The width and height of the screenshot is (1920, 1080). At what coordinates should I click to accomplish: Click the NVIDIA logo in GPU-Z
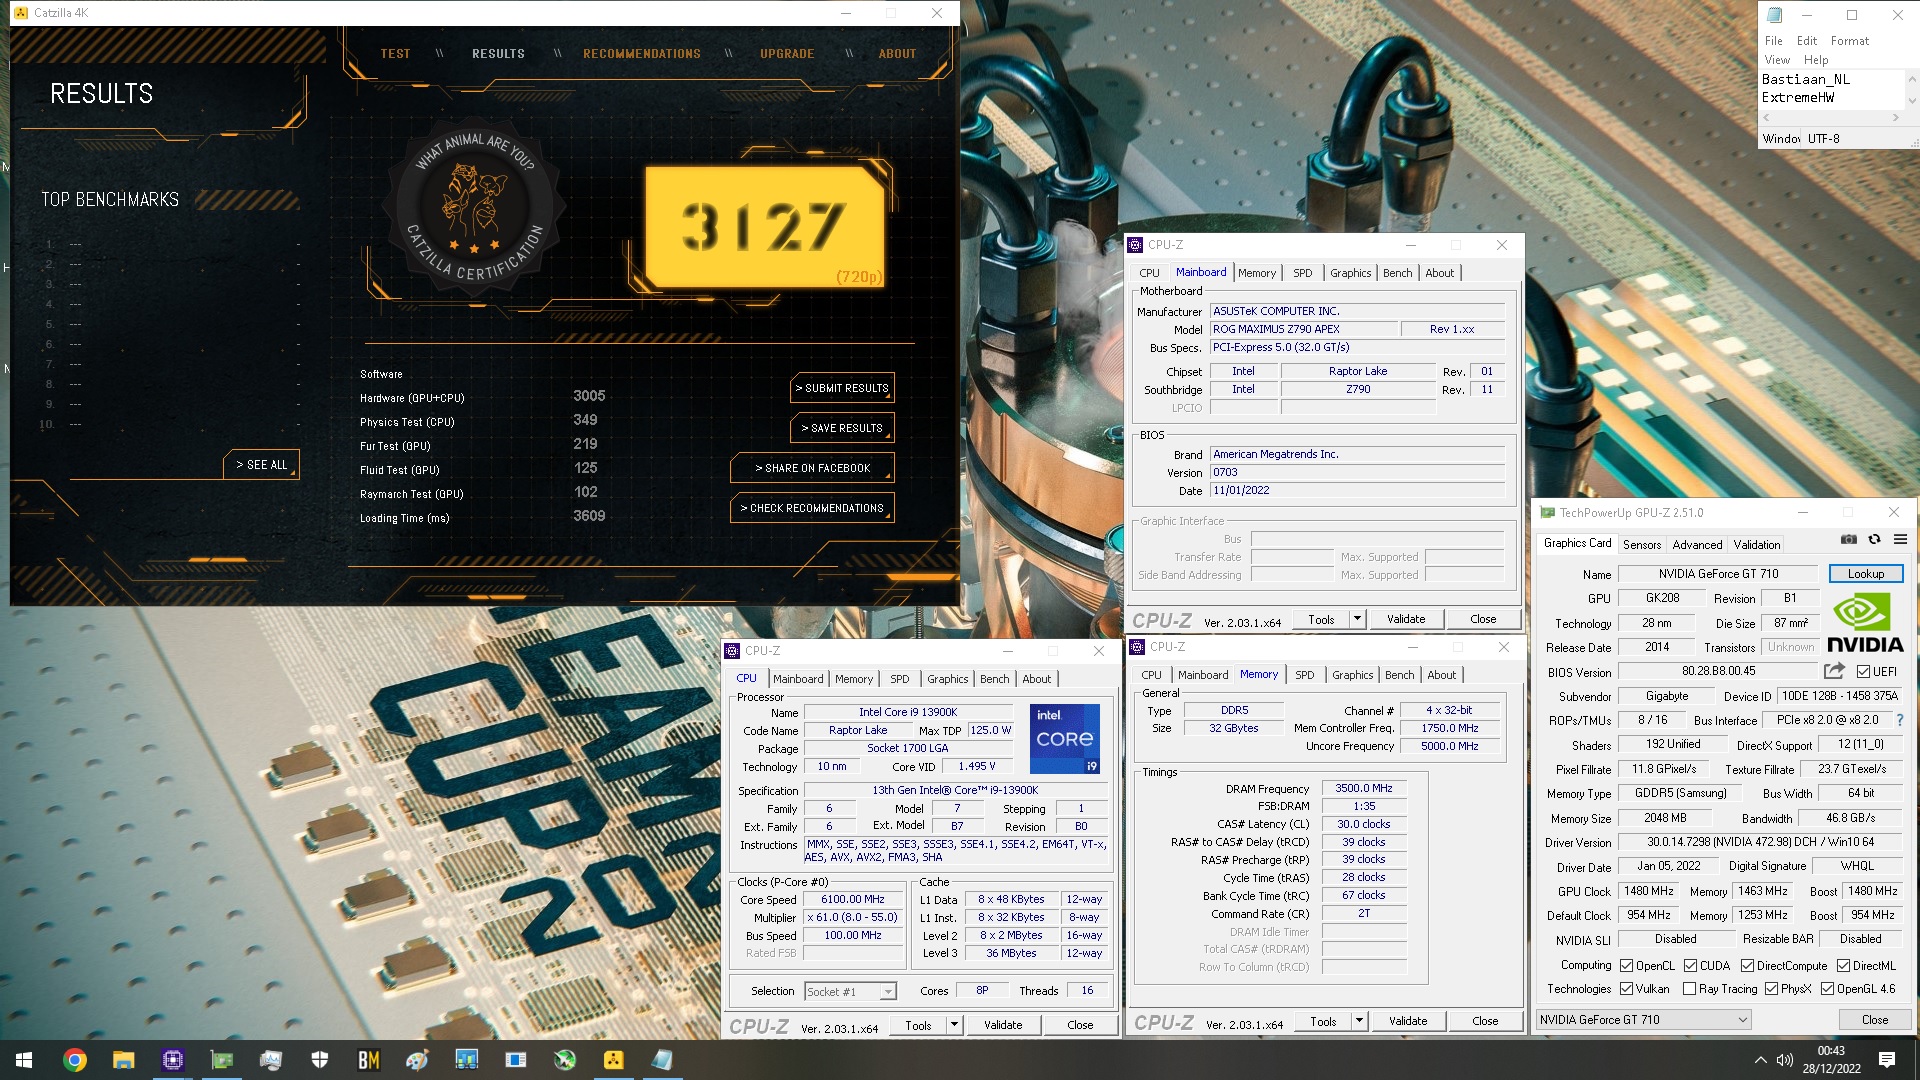click(x=1865, y=623)
